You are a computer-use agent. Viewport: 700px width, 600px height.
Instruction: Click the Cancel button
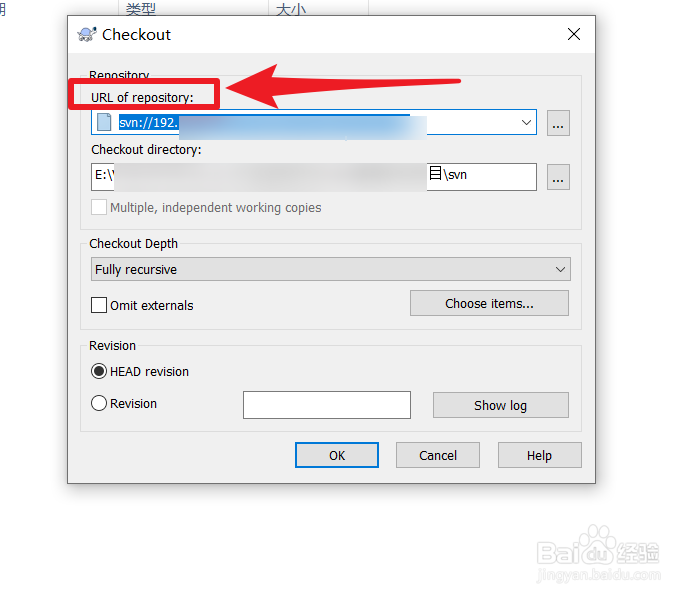click(x=438, y=455)
